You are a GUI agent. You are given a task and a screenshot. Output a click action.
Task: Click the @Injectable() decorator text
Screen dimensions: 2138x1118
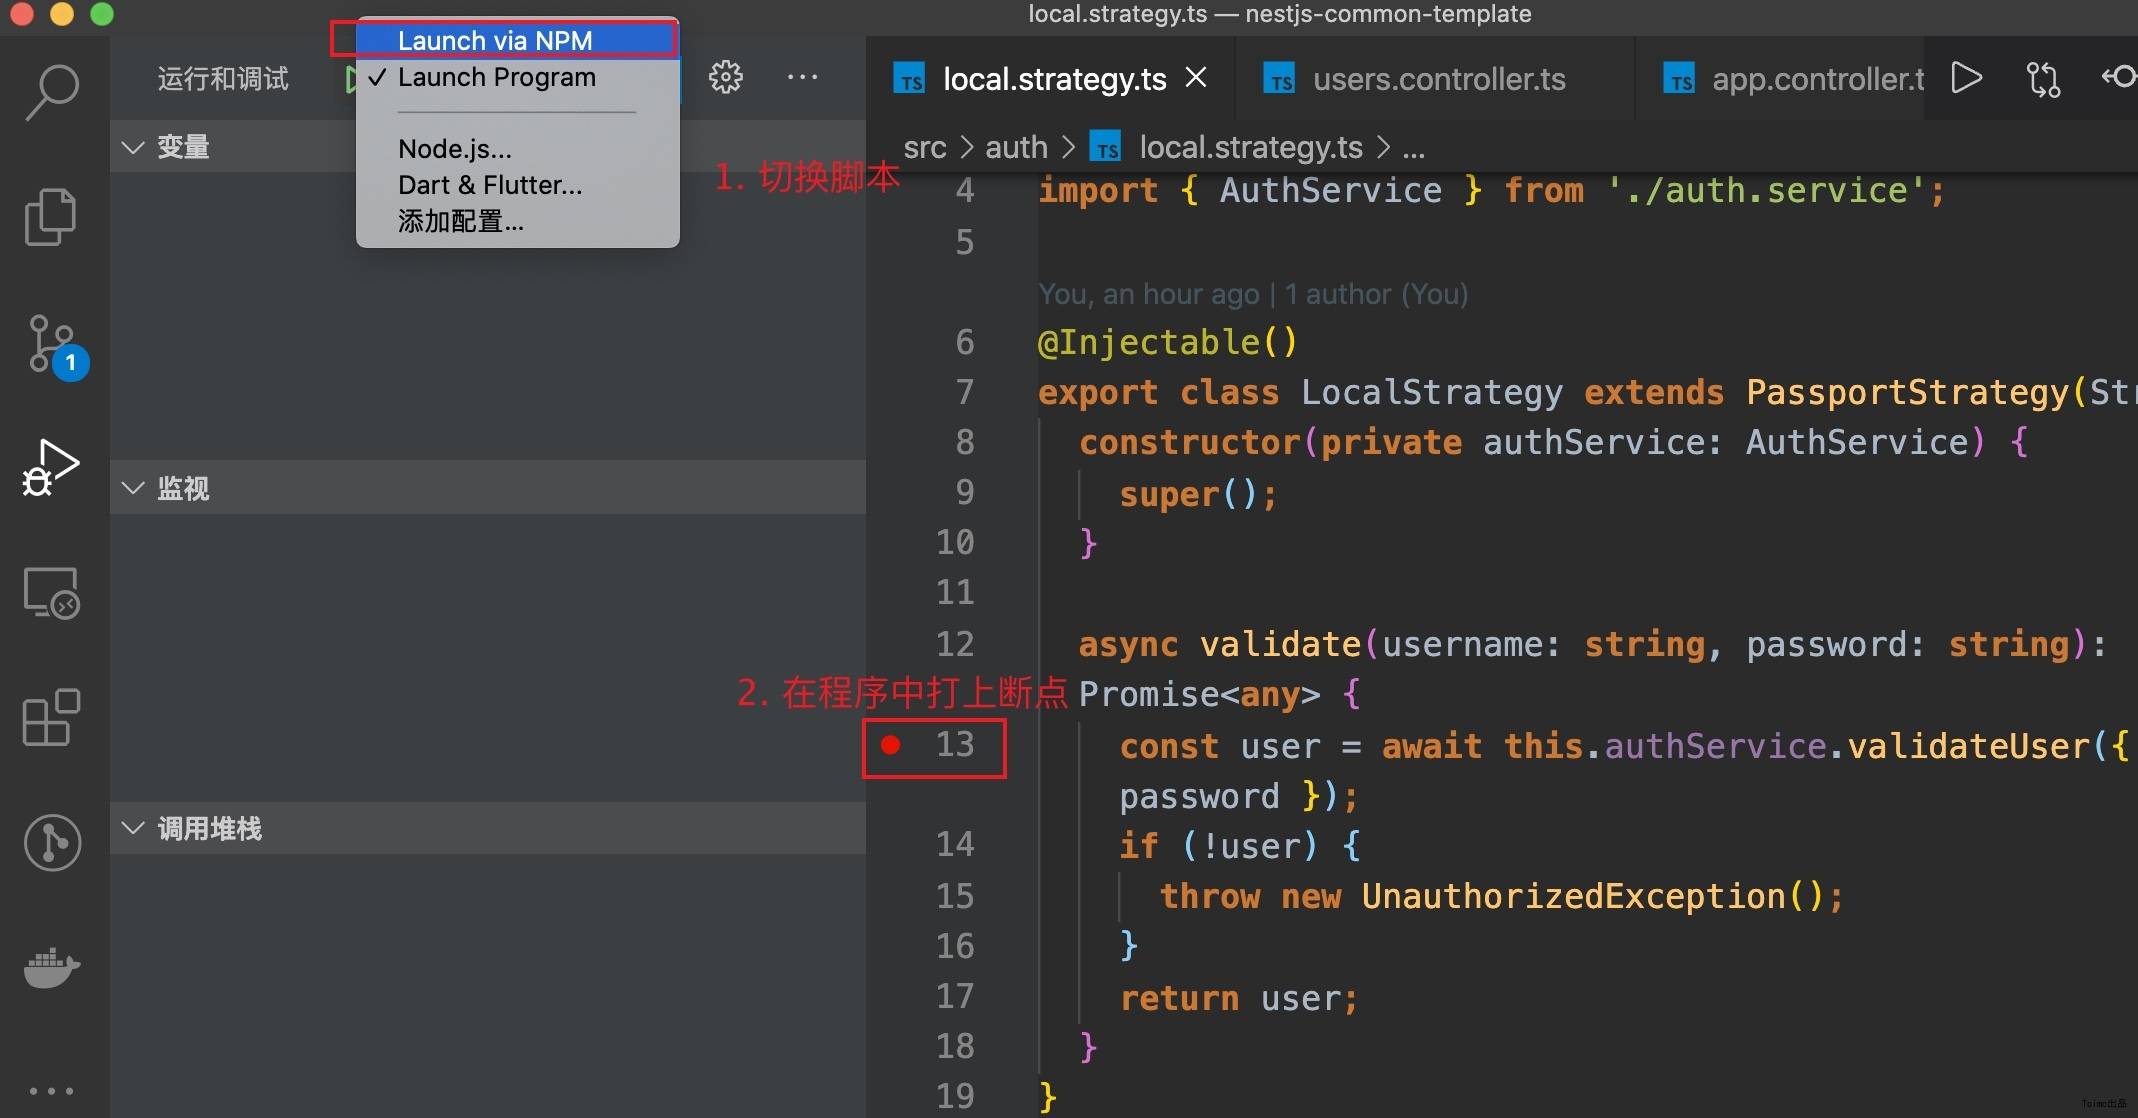[x=1168, y=343]
